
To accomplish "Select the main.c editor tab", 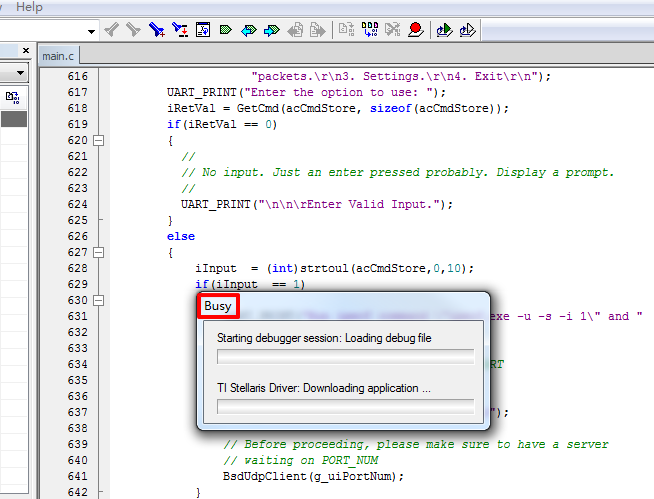I will (58, 56).
